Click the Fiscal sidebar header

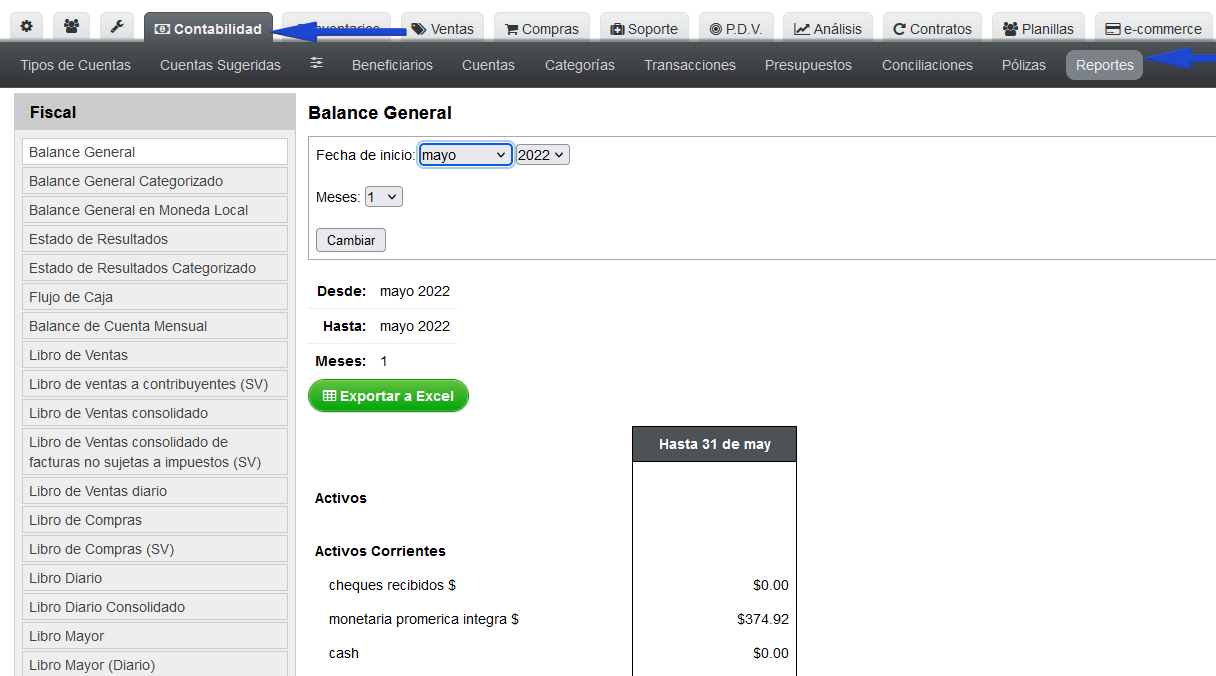155,112
